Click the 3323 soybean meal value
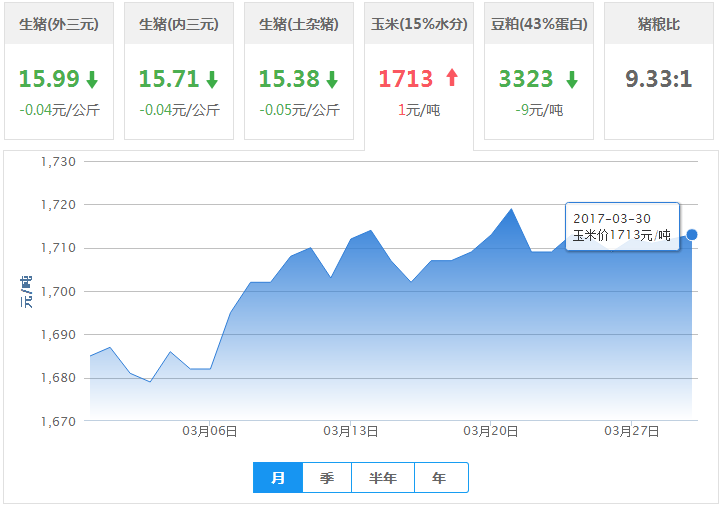Screen dimensions: 723x508 [526, 78]
